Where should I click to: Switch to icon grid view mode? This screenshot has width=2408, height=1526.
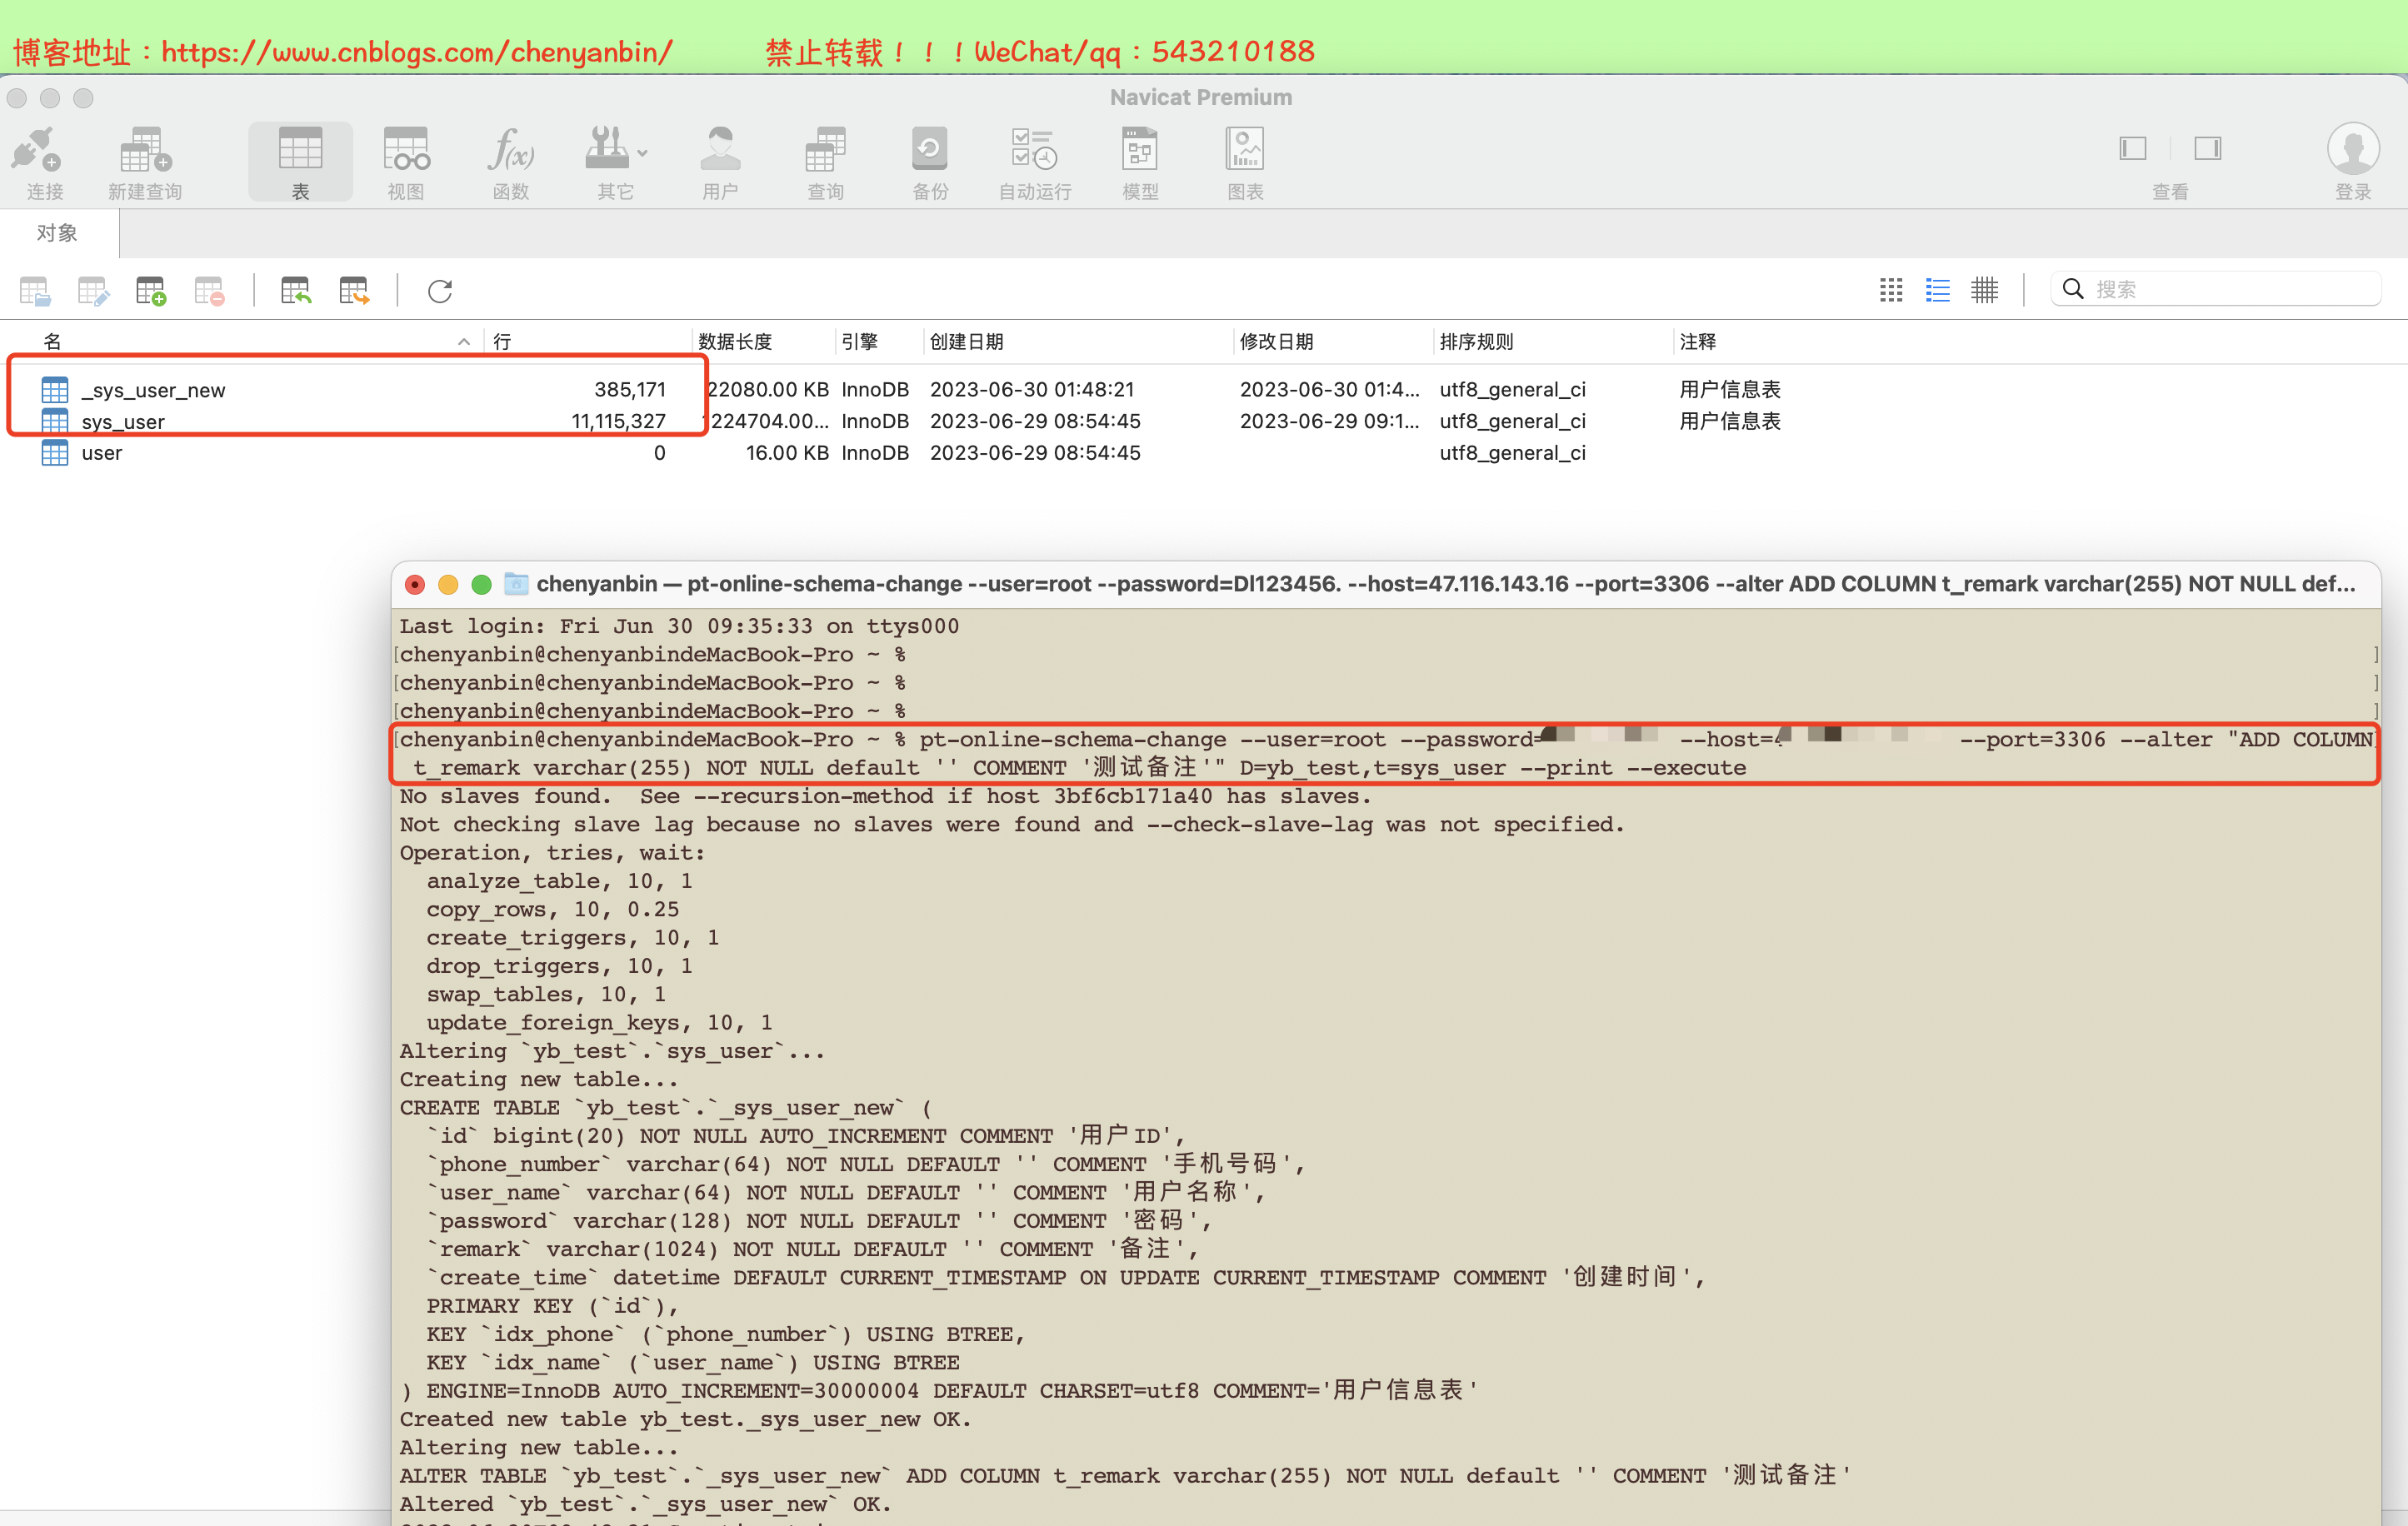[1891, 290]
